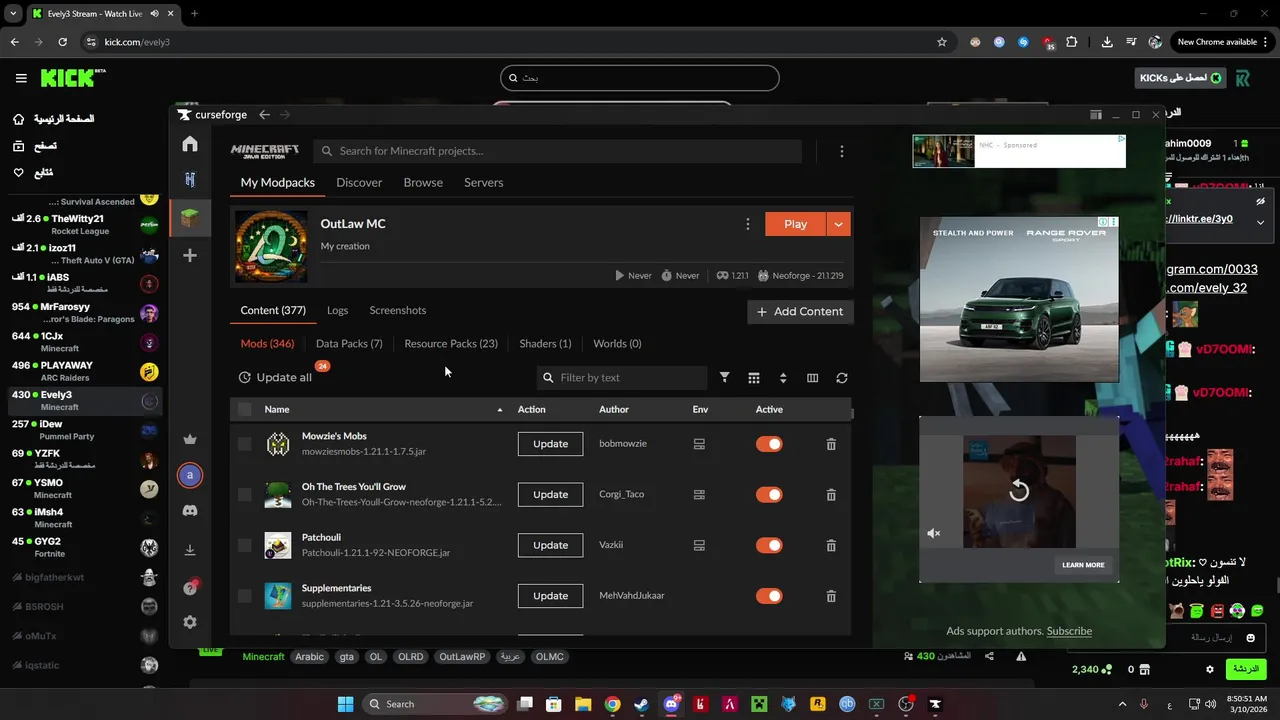Check the select-all checkbox in Name header
Viewport: 1280px width, 720px height.
245,409
